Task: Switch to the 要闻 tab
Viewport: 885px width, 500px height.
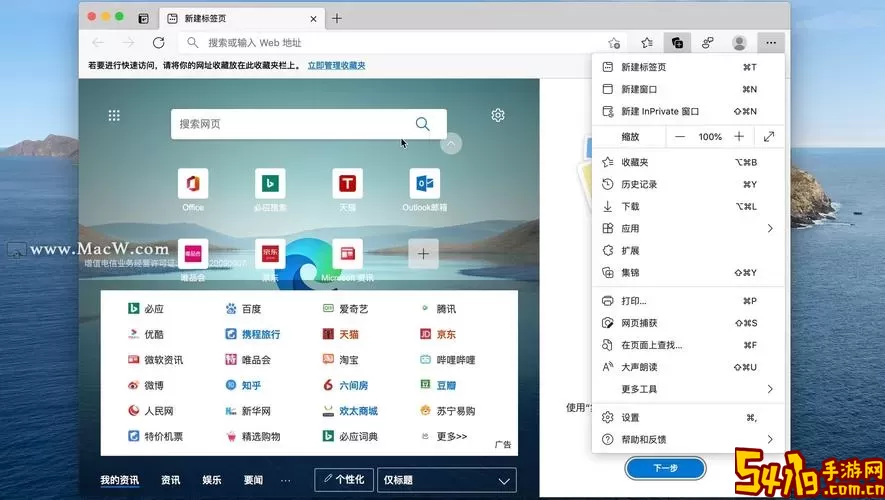Action: coord(253,480)
